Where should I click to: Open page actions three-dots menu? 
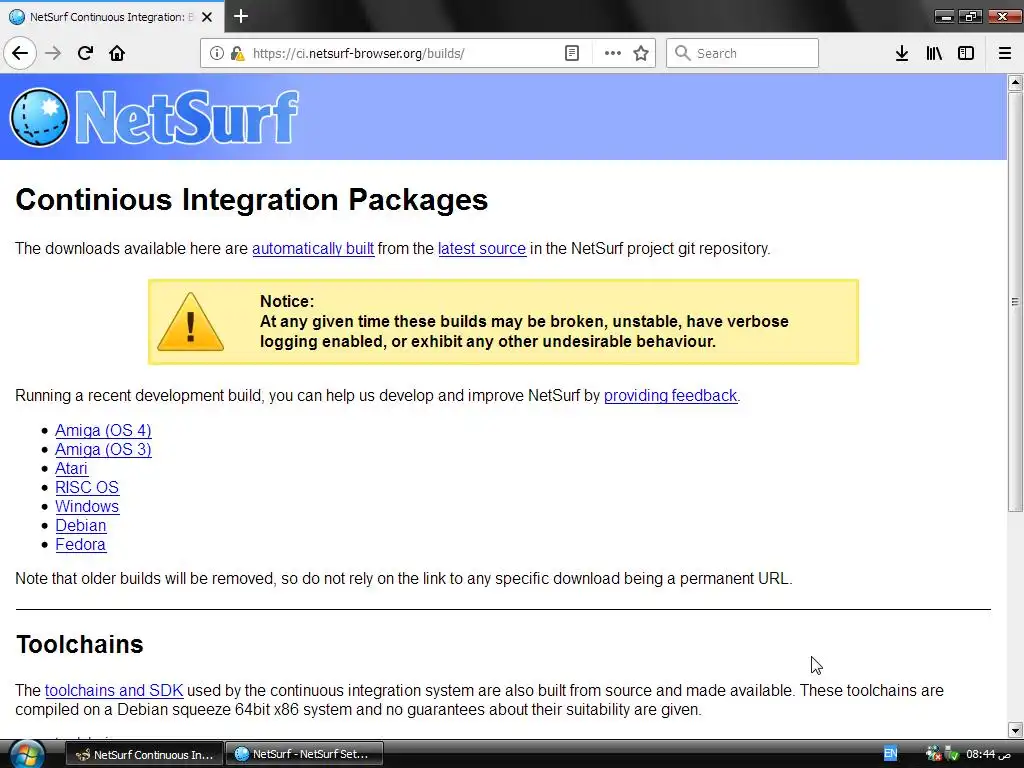click(x=613, y=53)
